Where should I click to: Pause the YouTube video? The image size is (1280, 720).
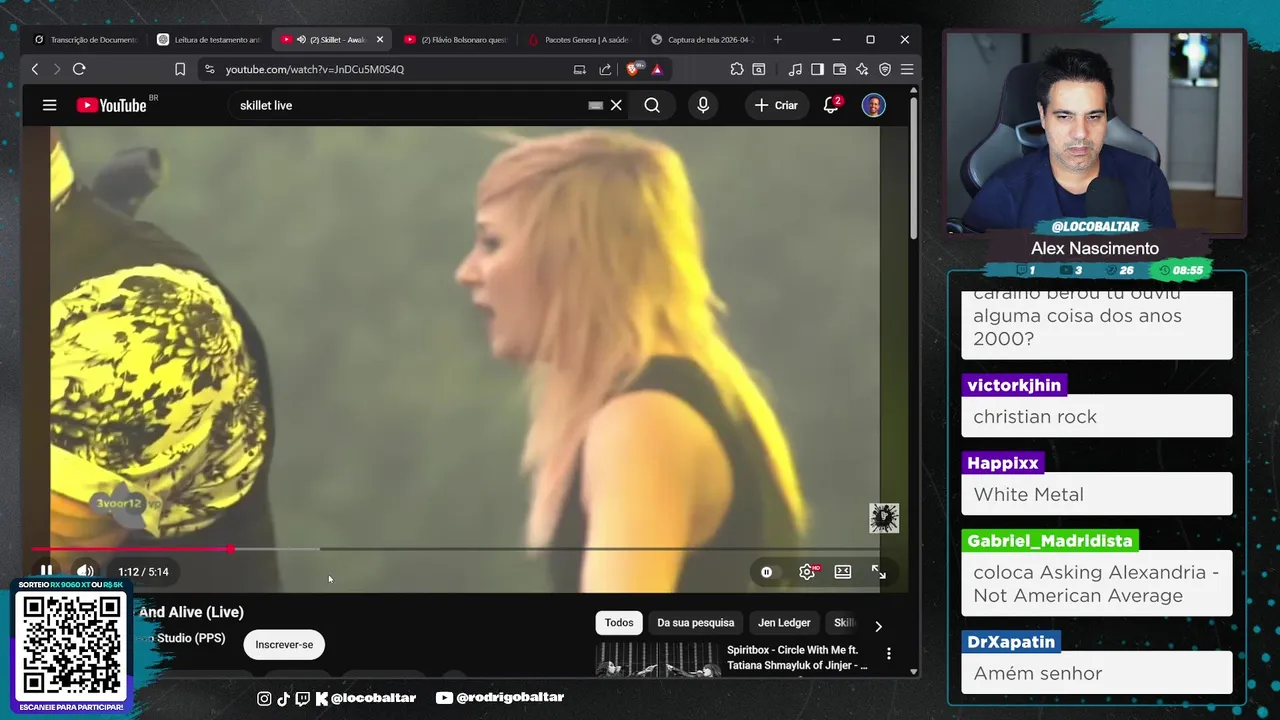point(46,571)
